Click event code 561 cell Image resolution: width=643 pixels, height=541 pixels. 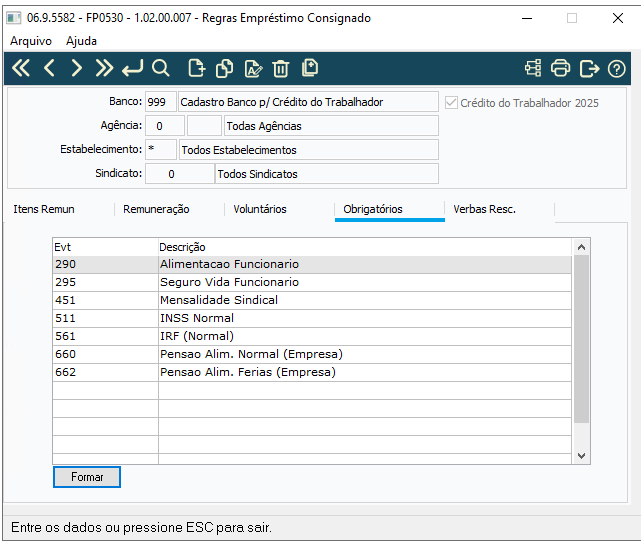click(105, 336)
